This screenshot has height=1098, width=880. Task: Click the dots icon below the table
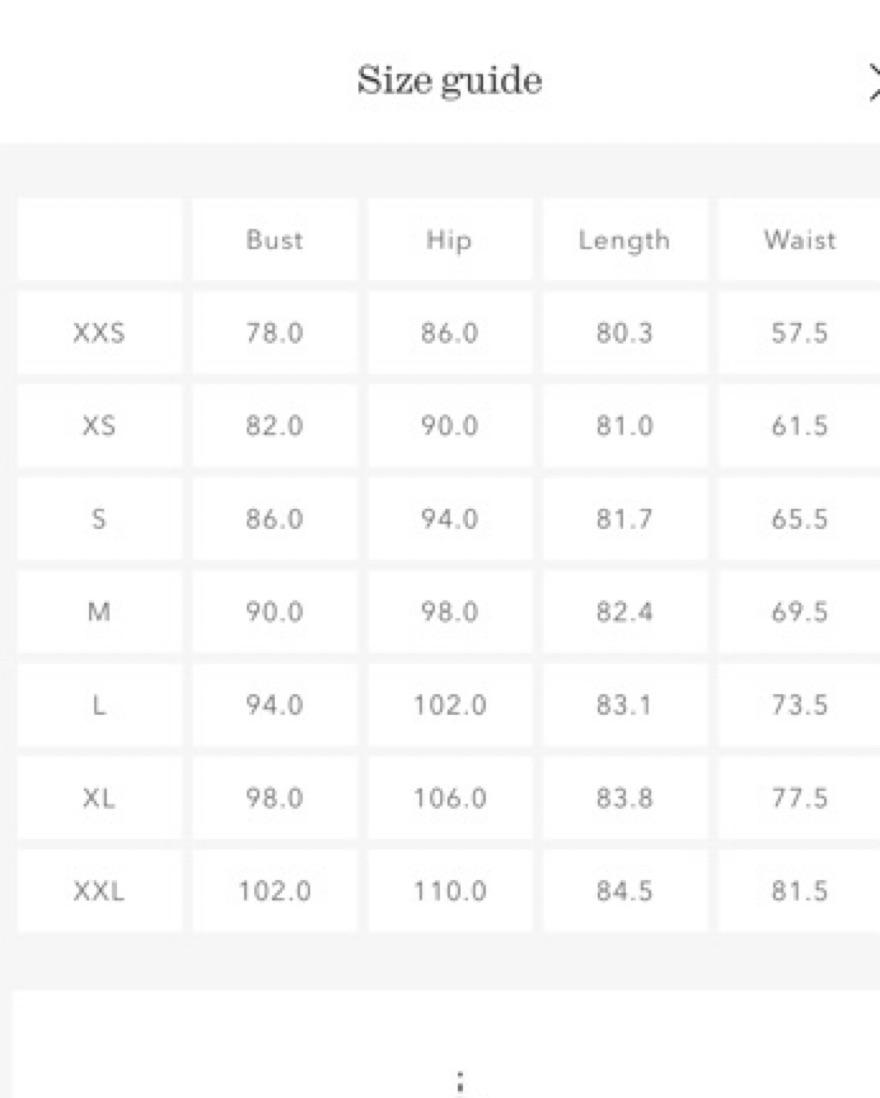click(x=459, y=1081)
